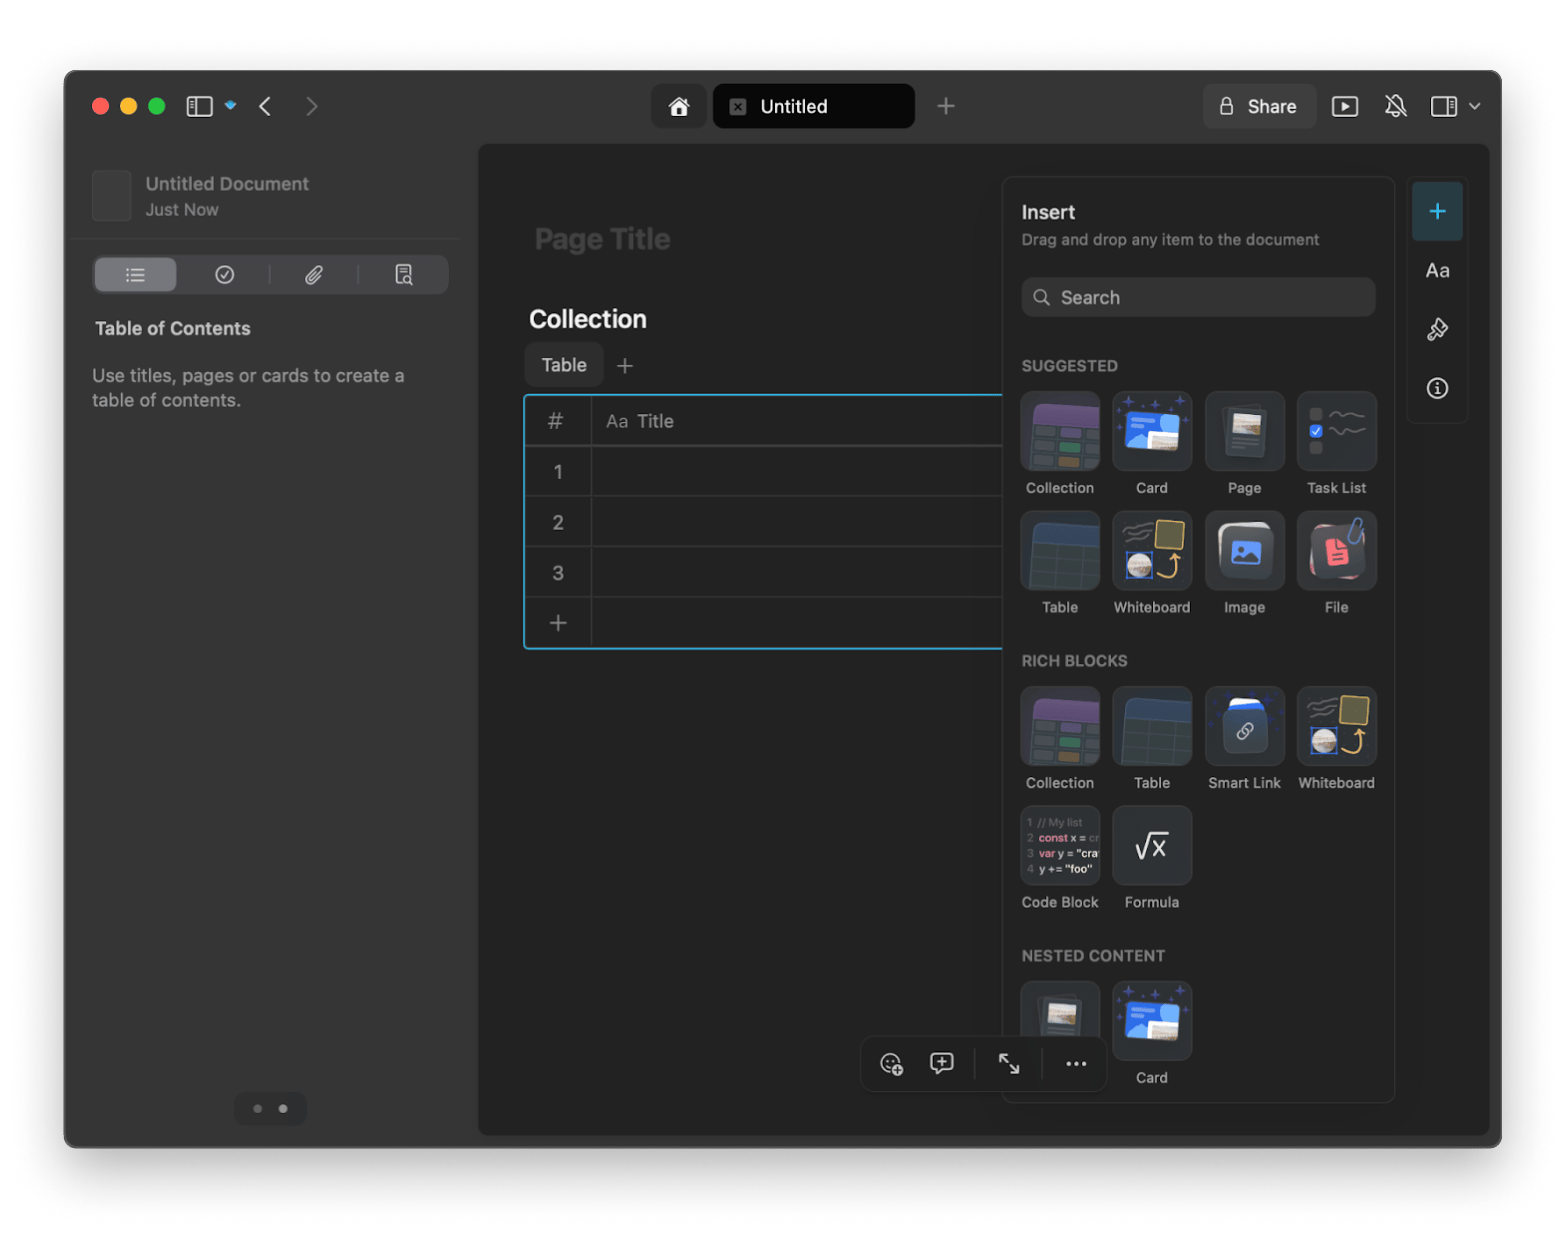The image size is (1560, 1242).
Task: Select the Table view tab
Action: [x=564, y=366]
